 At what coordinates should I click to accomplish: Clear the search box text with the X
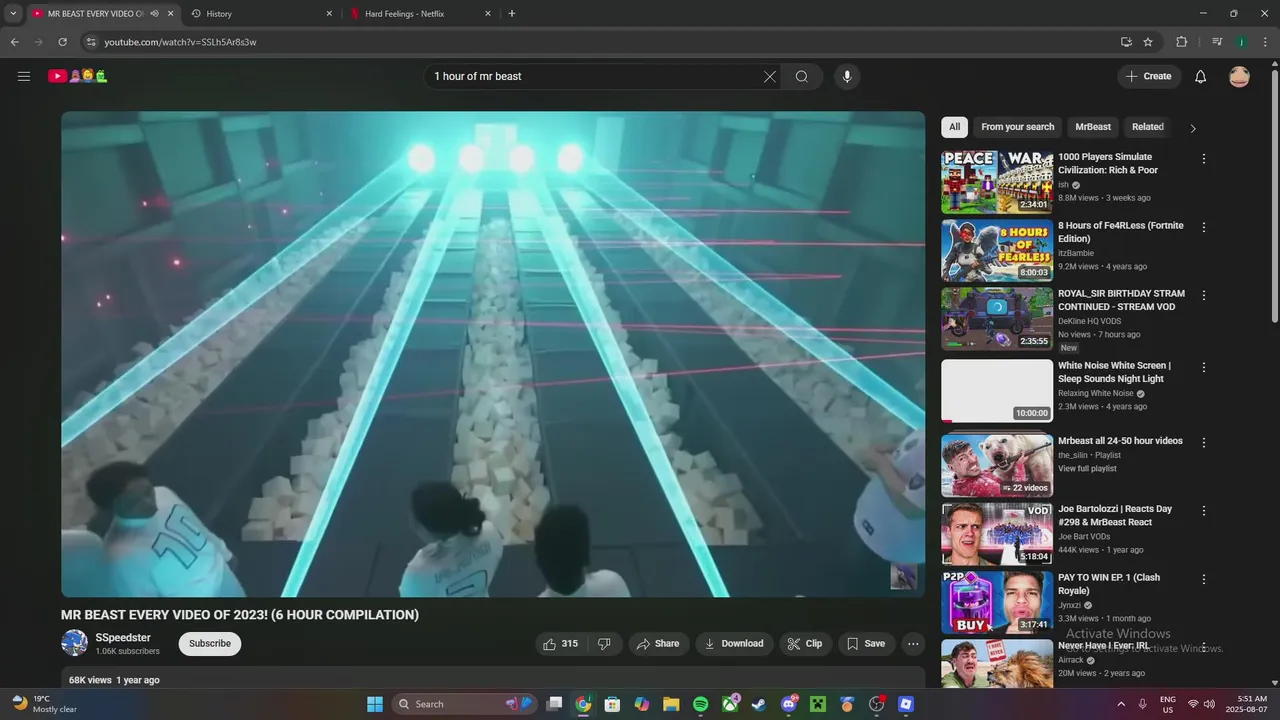770,76
